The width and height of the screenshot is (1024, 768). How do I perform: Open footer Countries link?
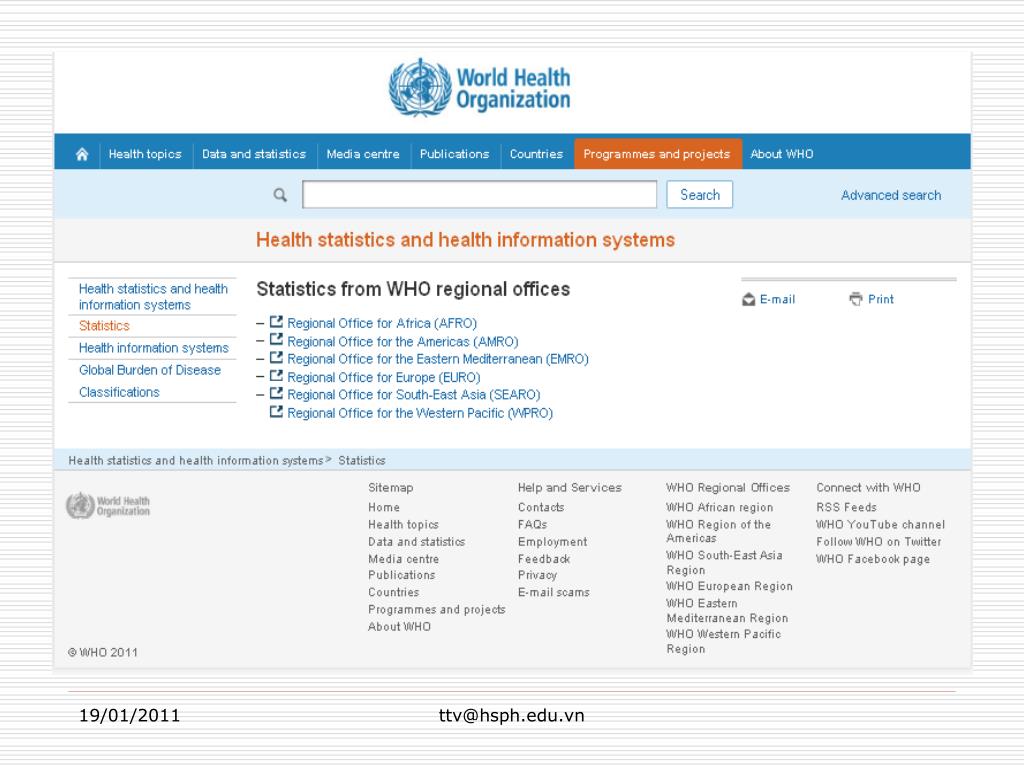coord(394,592)
